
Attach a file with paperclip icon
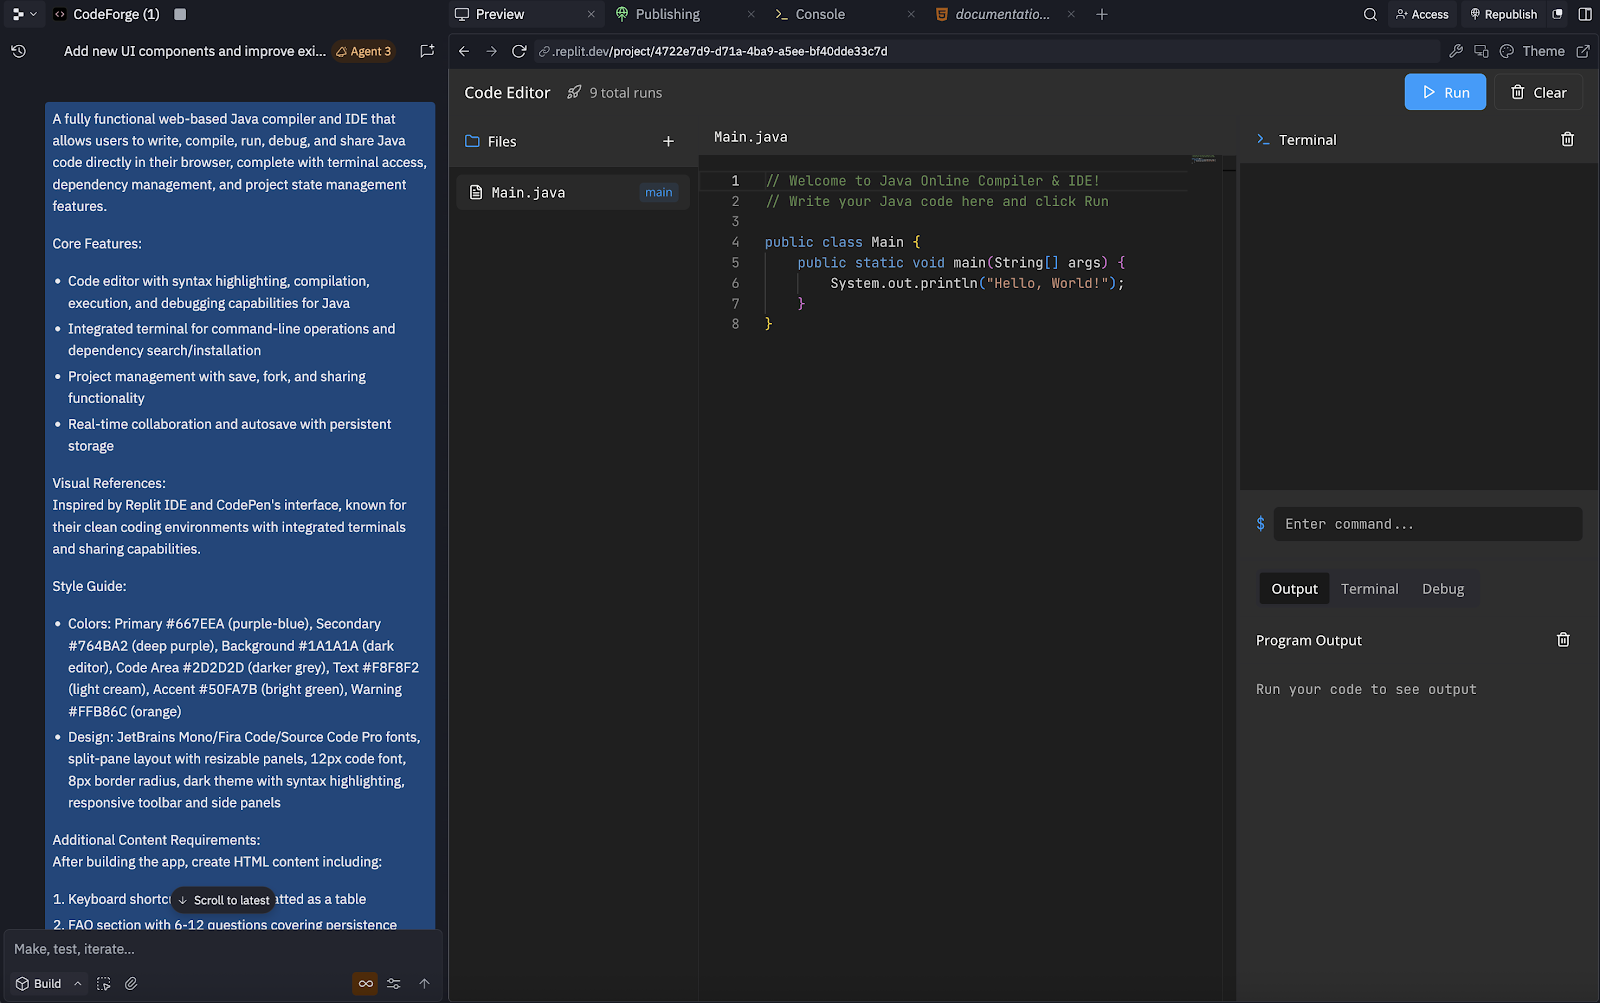point(131,984)
